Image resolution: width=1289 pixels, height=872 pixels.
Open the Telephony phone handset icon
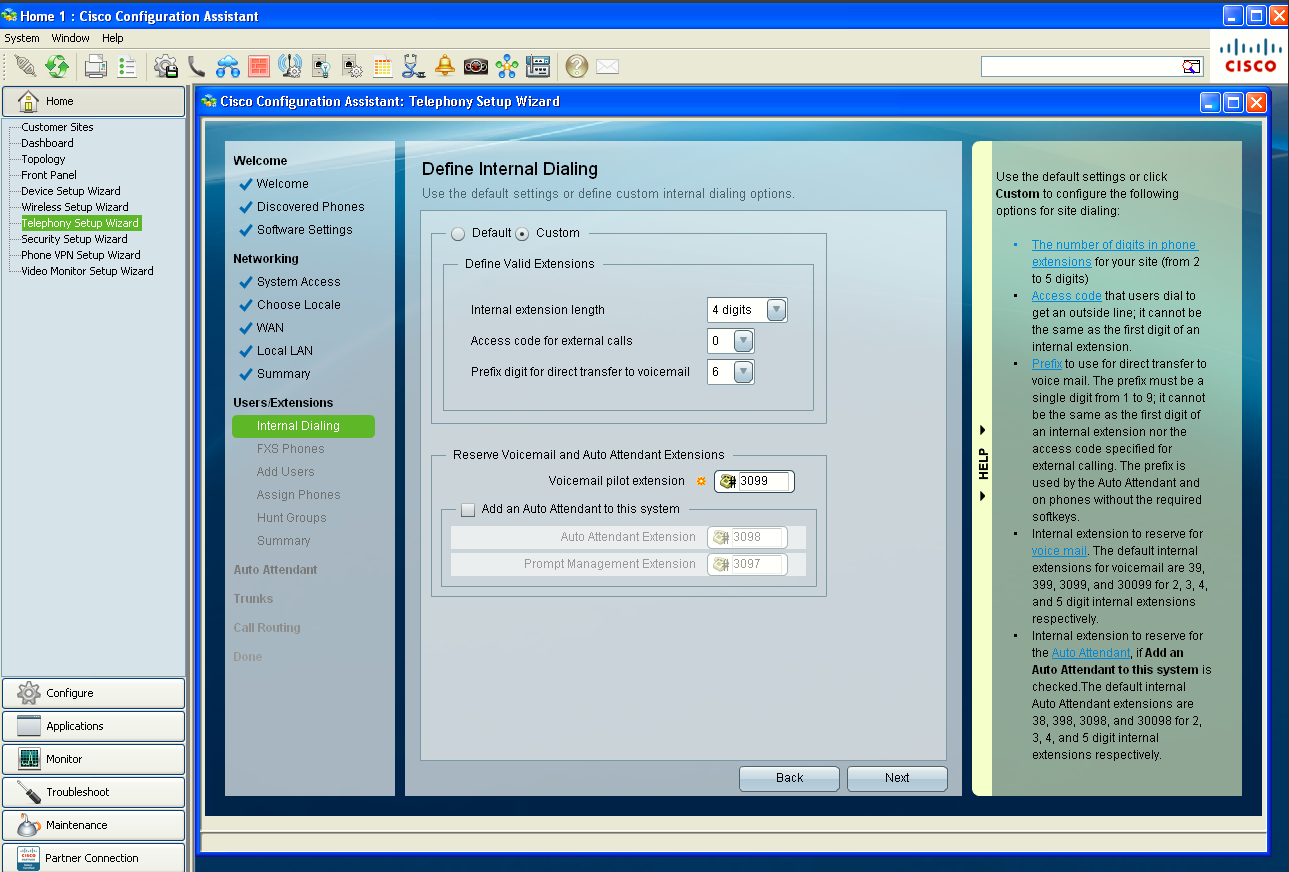click(196, 67)
